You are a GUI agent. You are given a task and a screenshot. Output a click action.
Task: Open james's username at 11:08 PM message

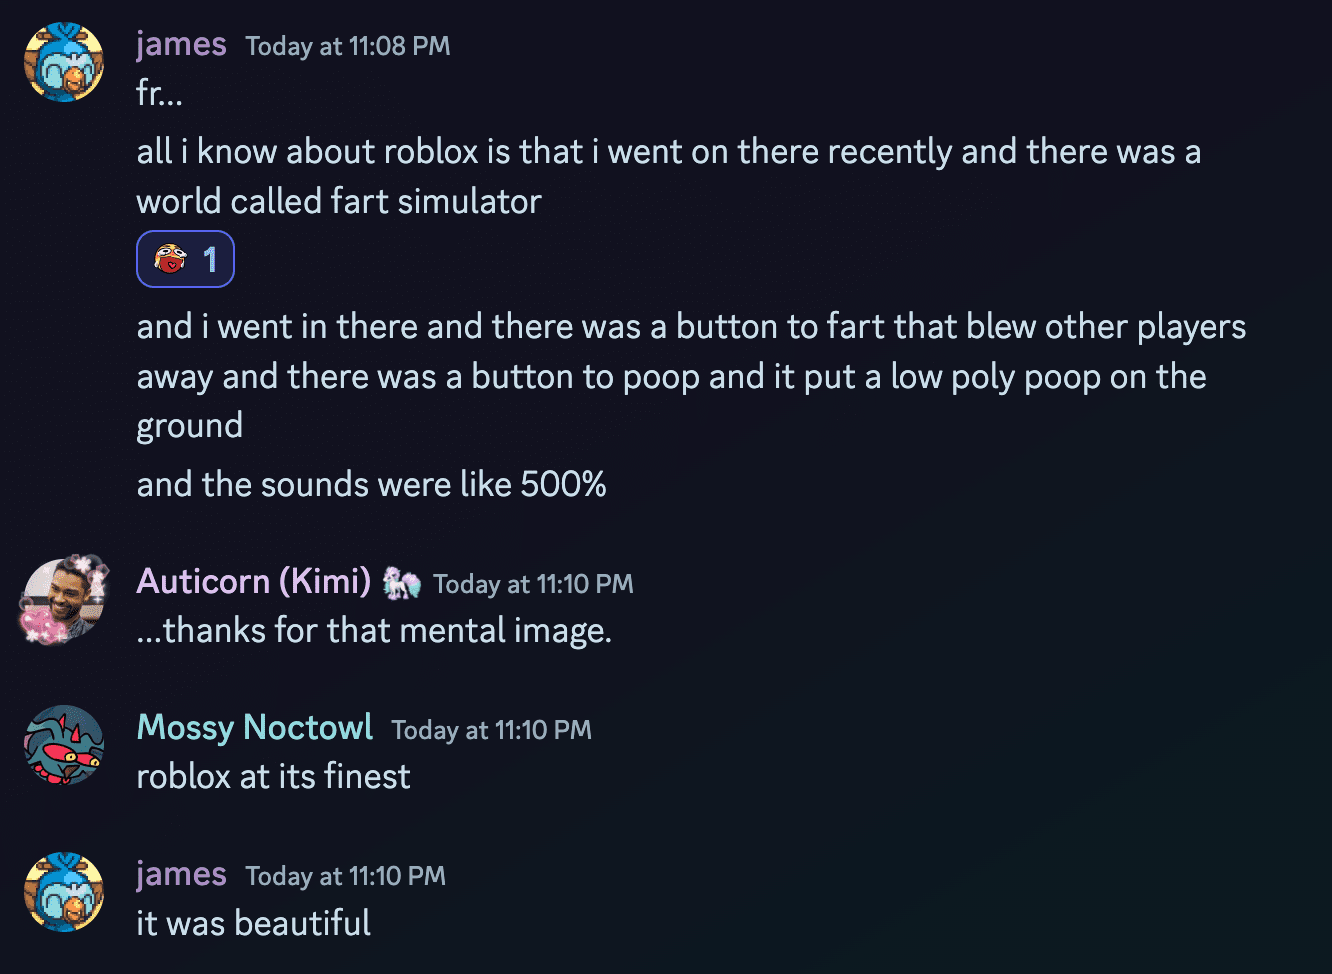coord(181,44)
